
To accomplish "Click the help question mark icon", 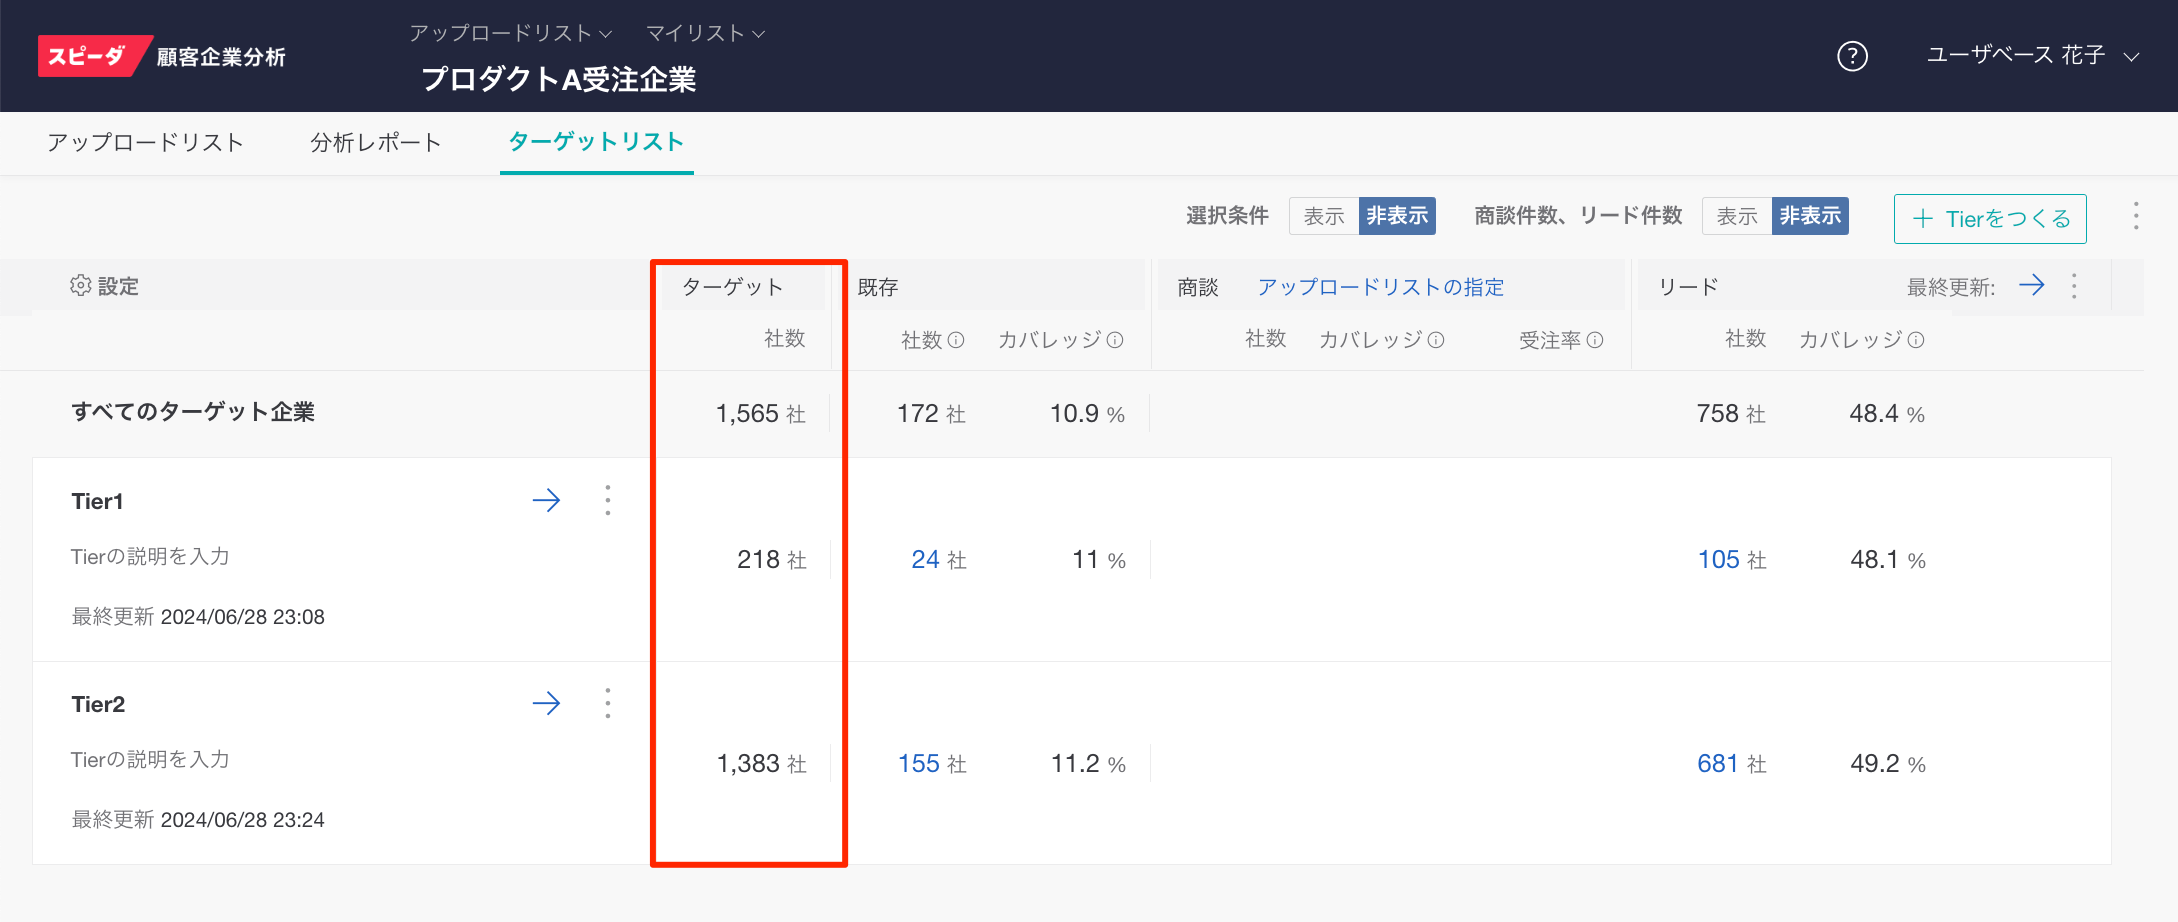I will click(1852, 56).
